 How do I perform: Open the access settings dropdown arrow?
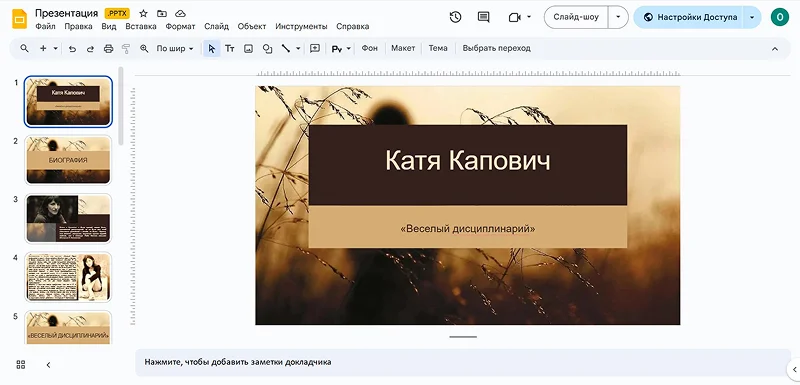(752, 17)
